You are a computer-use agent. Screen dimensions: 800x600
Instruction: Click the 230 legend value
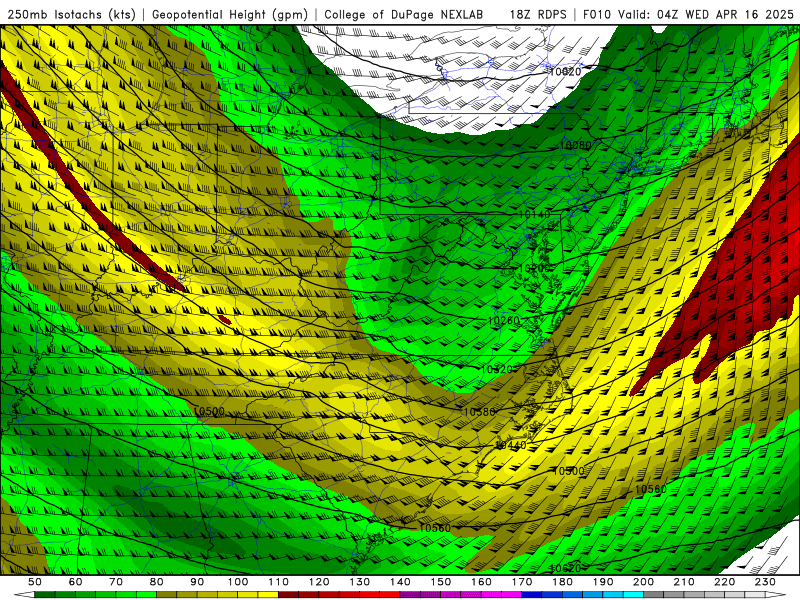click(766, 582)
